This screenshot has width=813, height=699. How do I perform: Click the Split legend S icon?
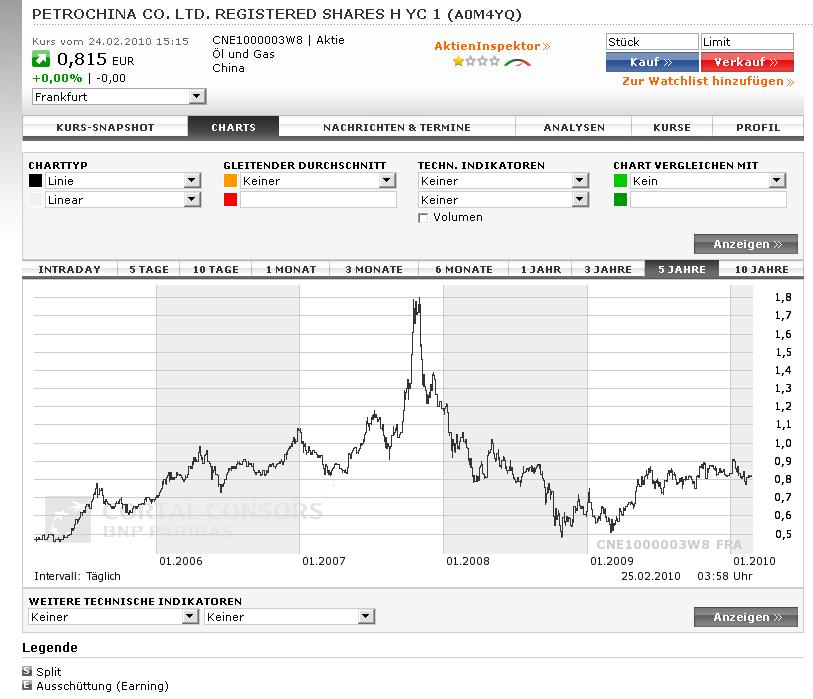click(27, 671)
